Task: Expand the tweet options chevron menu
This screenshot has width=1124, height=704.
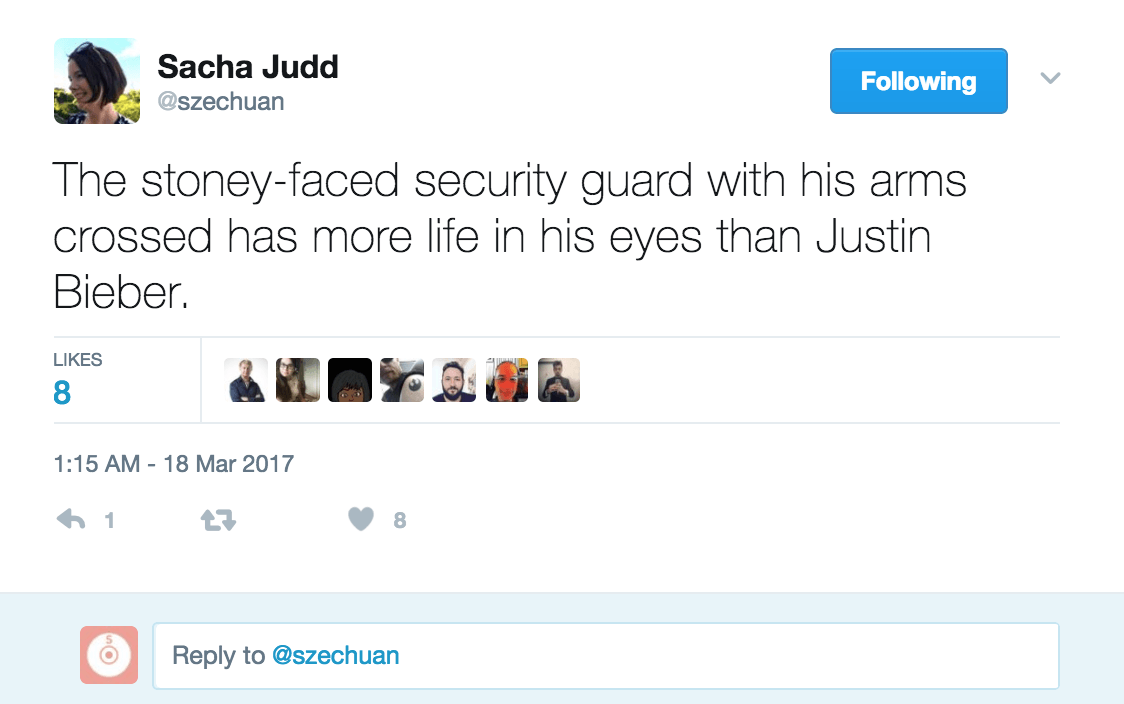Action: coord(1050,78)
